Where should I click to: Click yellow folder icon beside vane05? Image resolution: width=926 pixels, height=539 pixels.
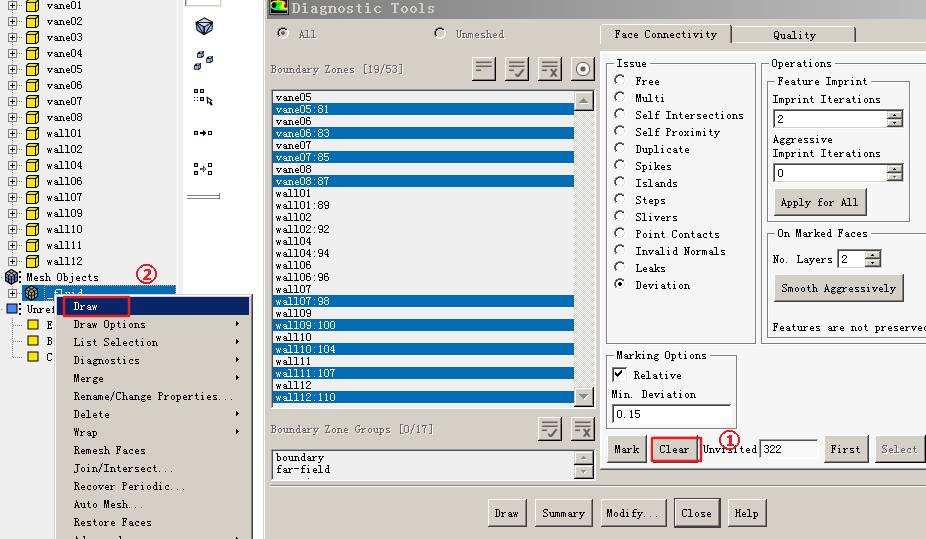(32, 70)
